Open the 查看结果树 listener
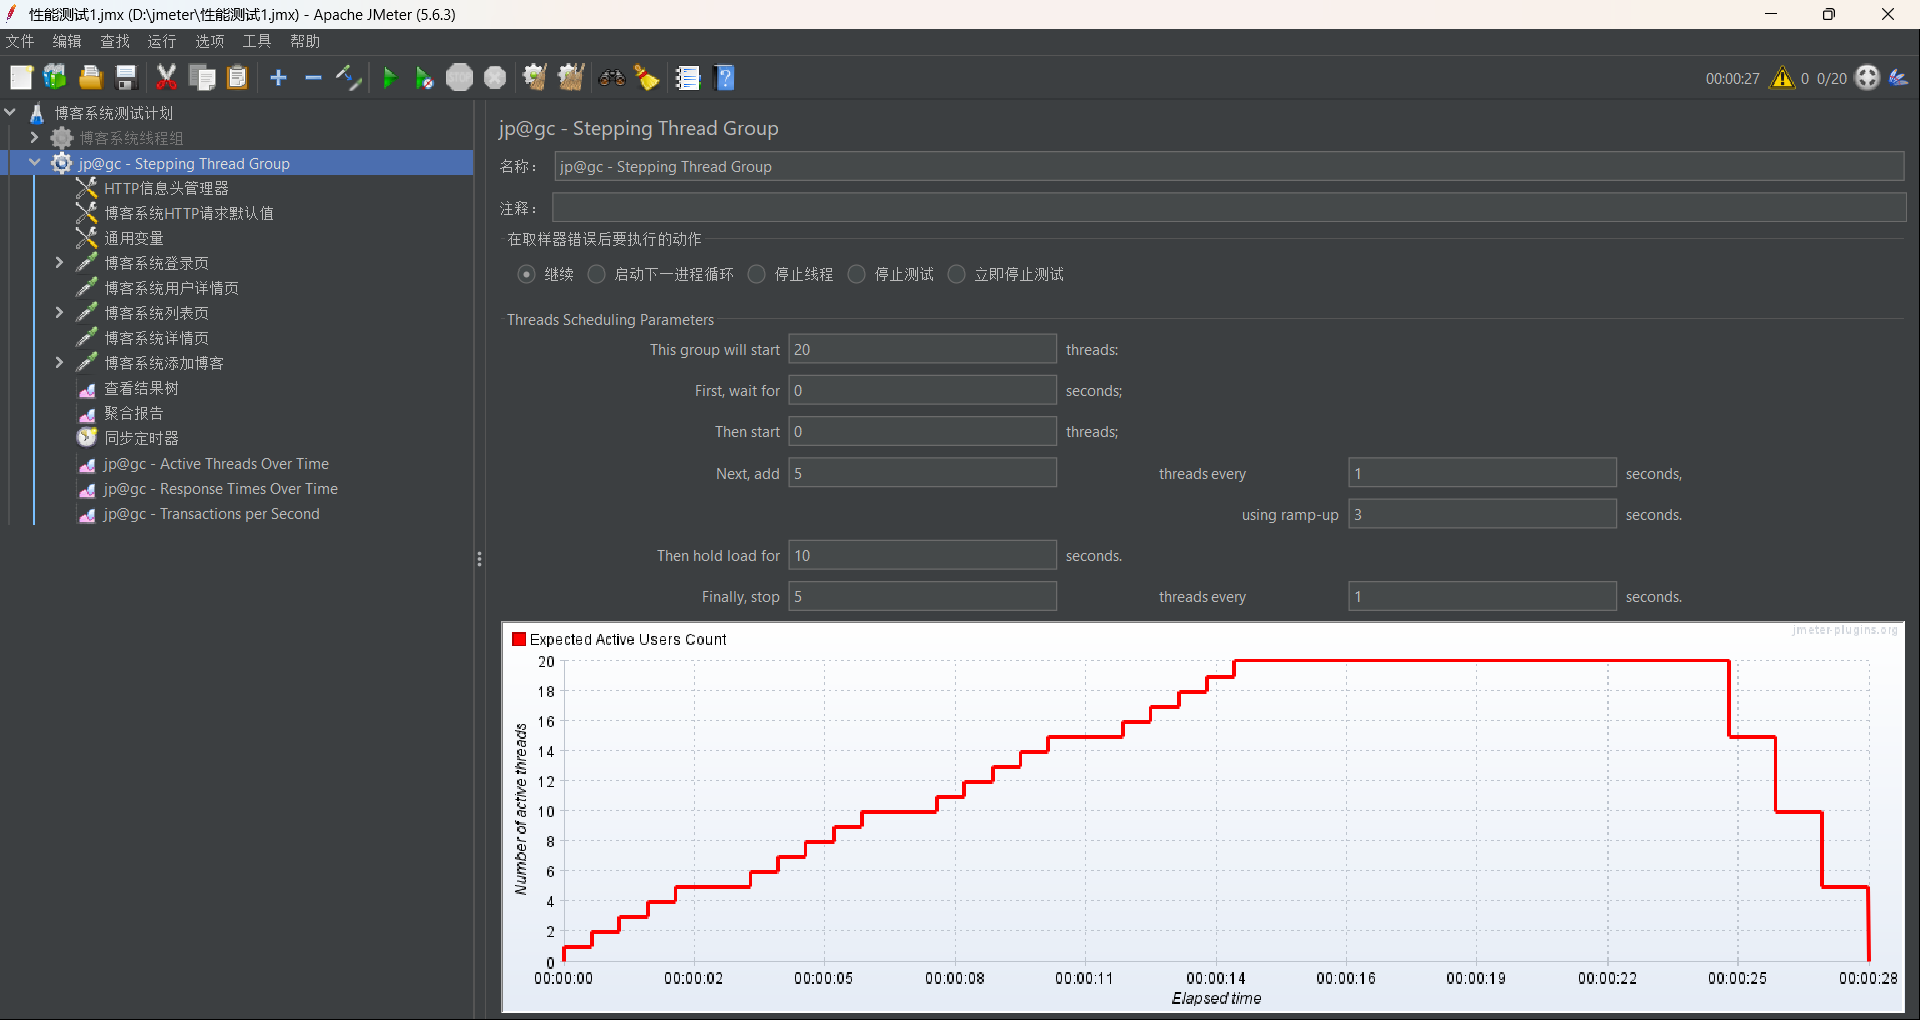Screen dimensions: 1920x1020 (141, 388)
